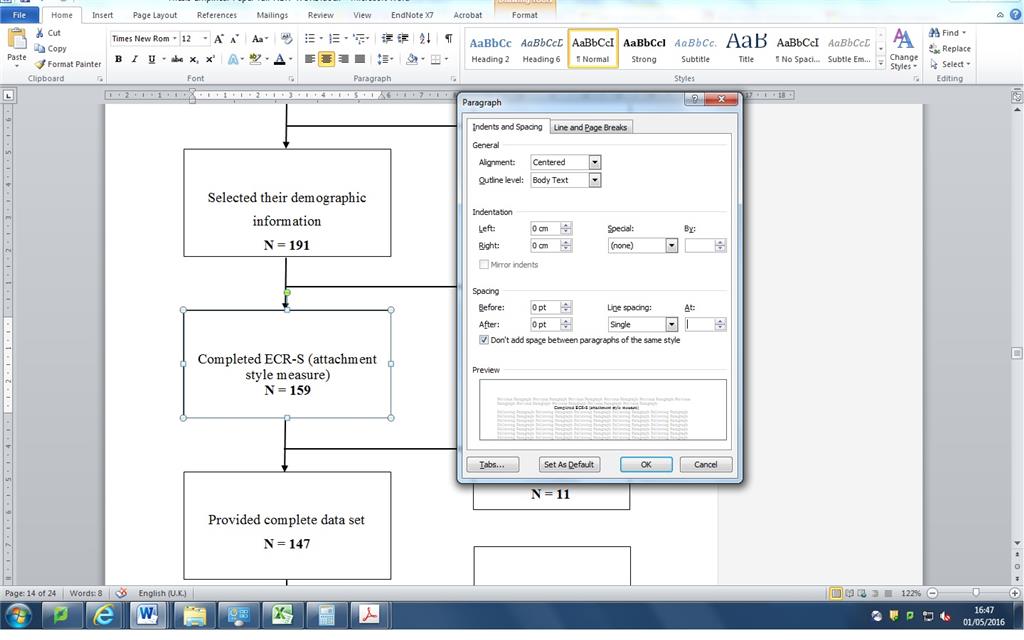
Task: Toggle 'Don't add space between paragraphs' checkbox
Action: tap(484, 340)
